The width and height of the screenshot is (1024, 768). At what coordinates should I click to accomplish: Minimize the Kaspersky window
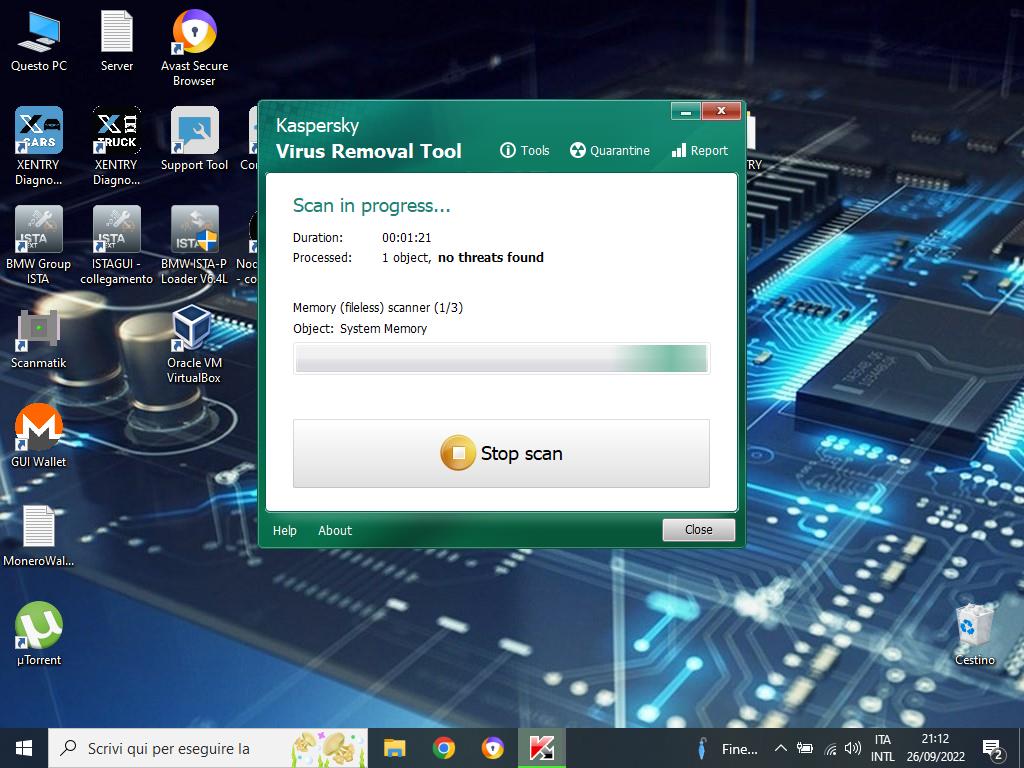[x=685, y=110]
